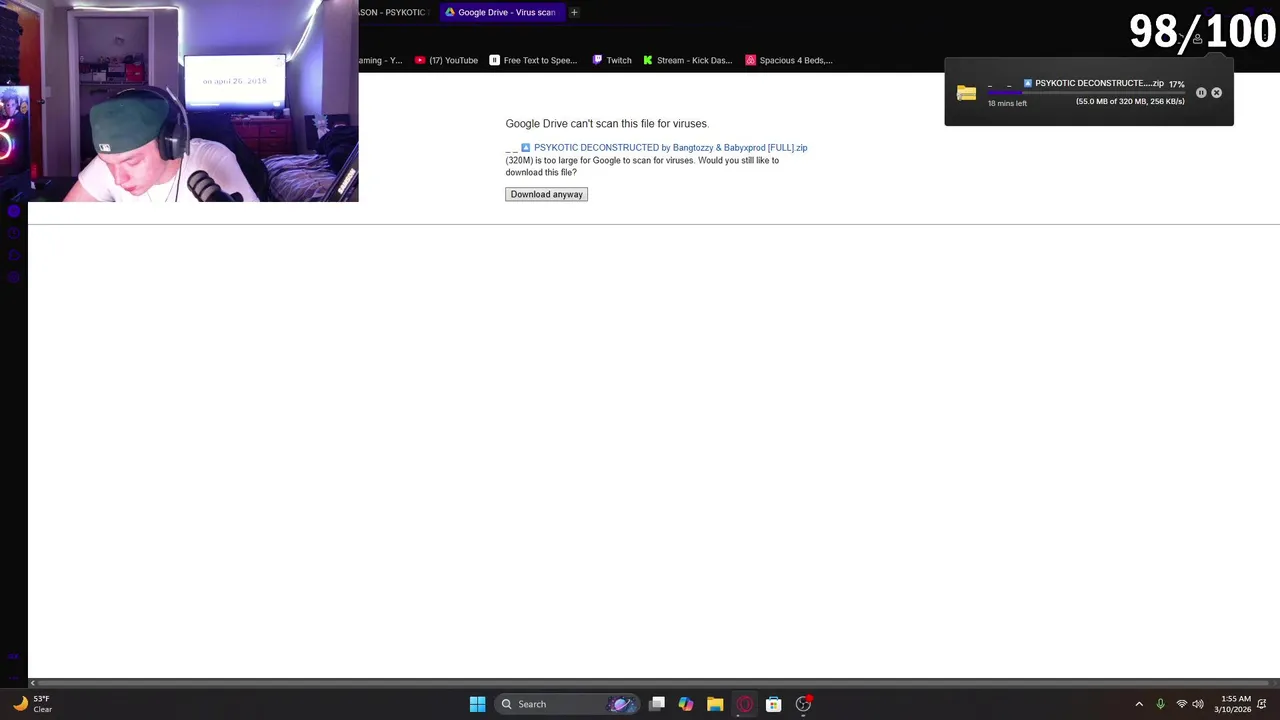The height and width of the screenshot is (720, 1280).
Task: Open the PSYKOTIC DECONSTRUCTED zip file link
Action: pyautogui.click(x=670, y=147)
